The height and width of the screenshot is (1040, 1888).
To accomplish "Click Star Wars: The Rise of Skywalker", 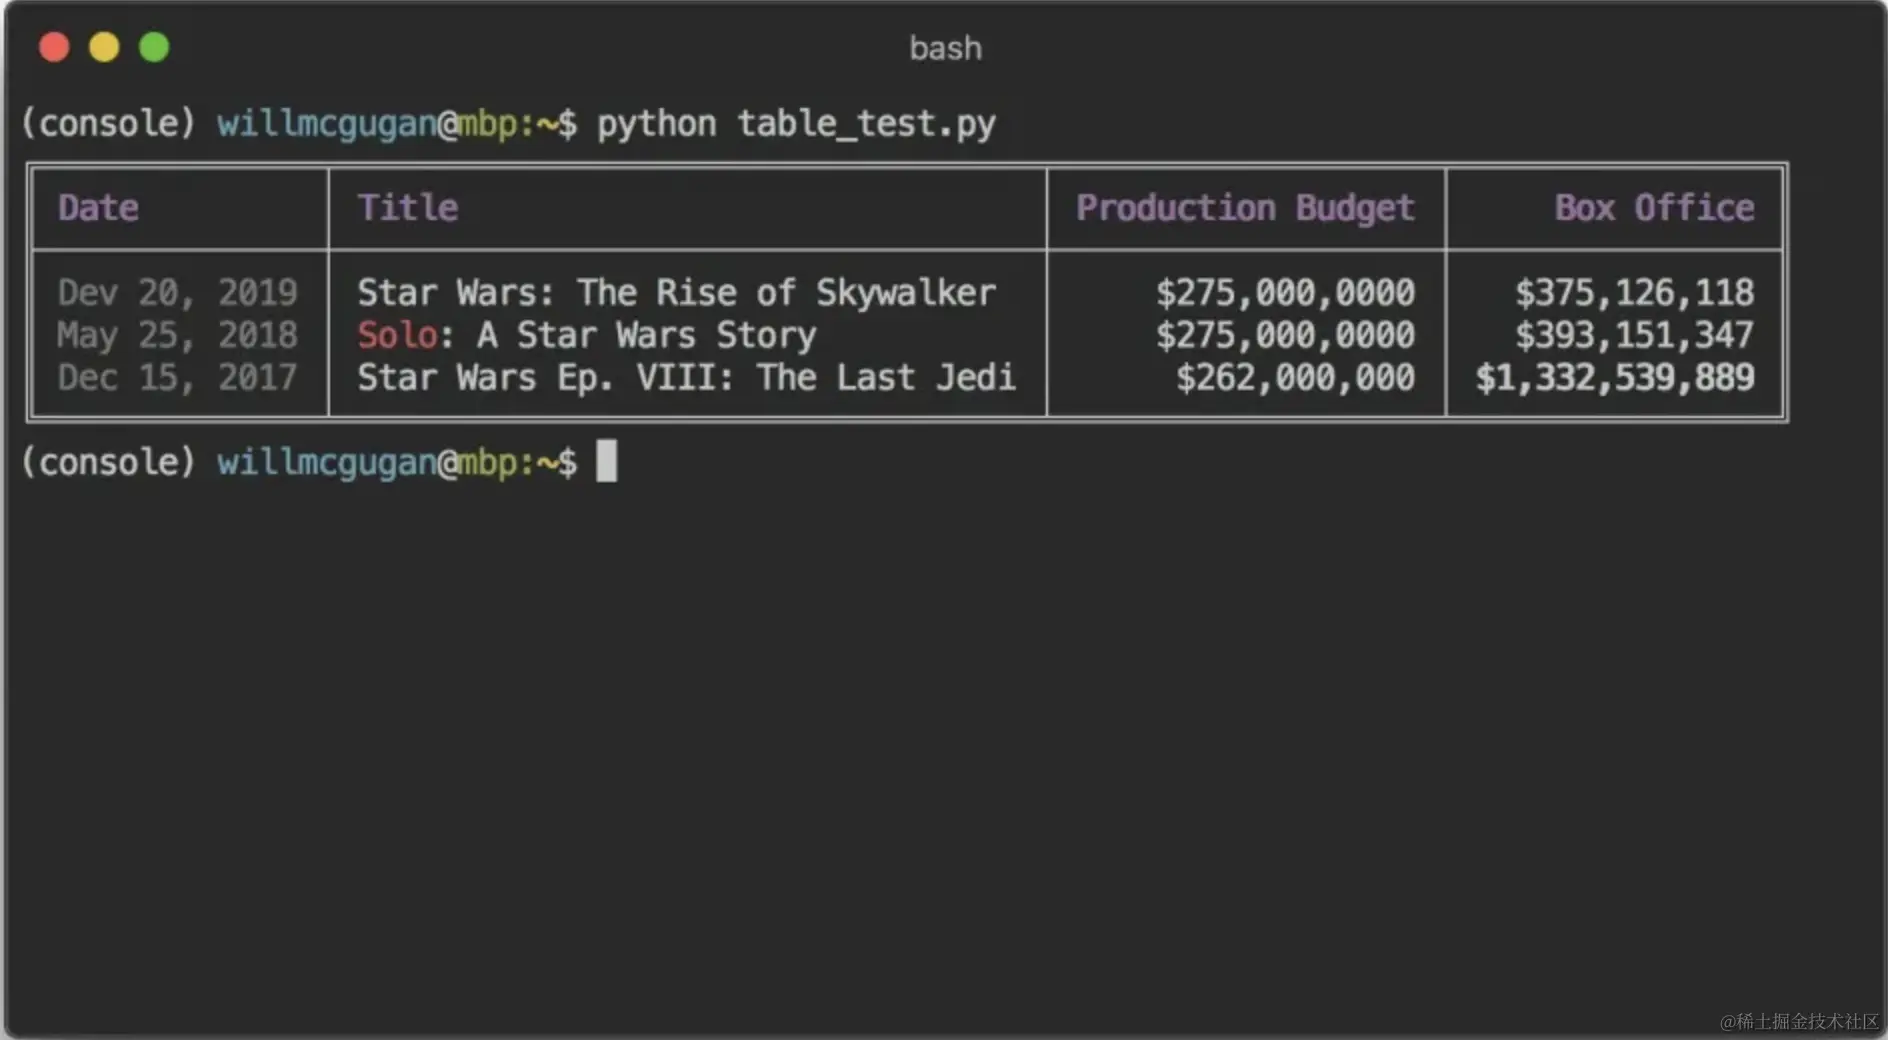I will 676,293.
